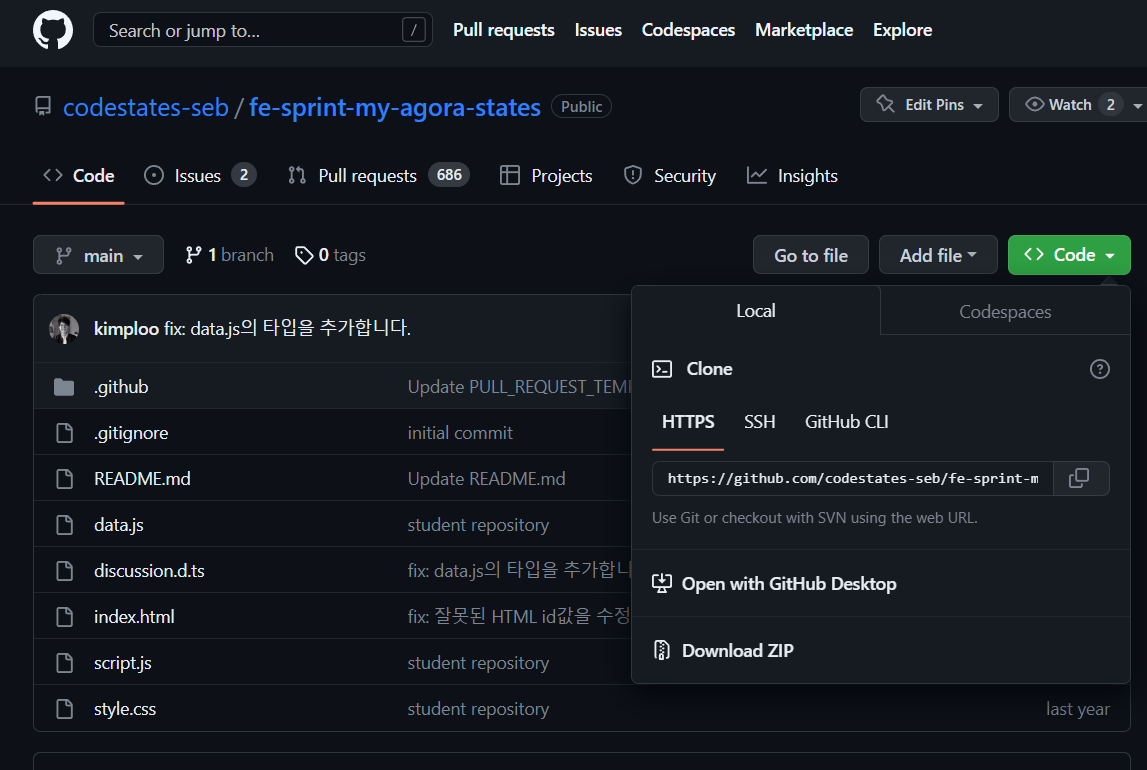The width and height of the screenshot is (1147, 770).
Task: Open the fe-sprint-my-agora-states repository link
Action: (395, 107)
